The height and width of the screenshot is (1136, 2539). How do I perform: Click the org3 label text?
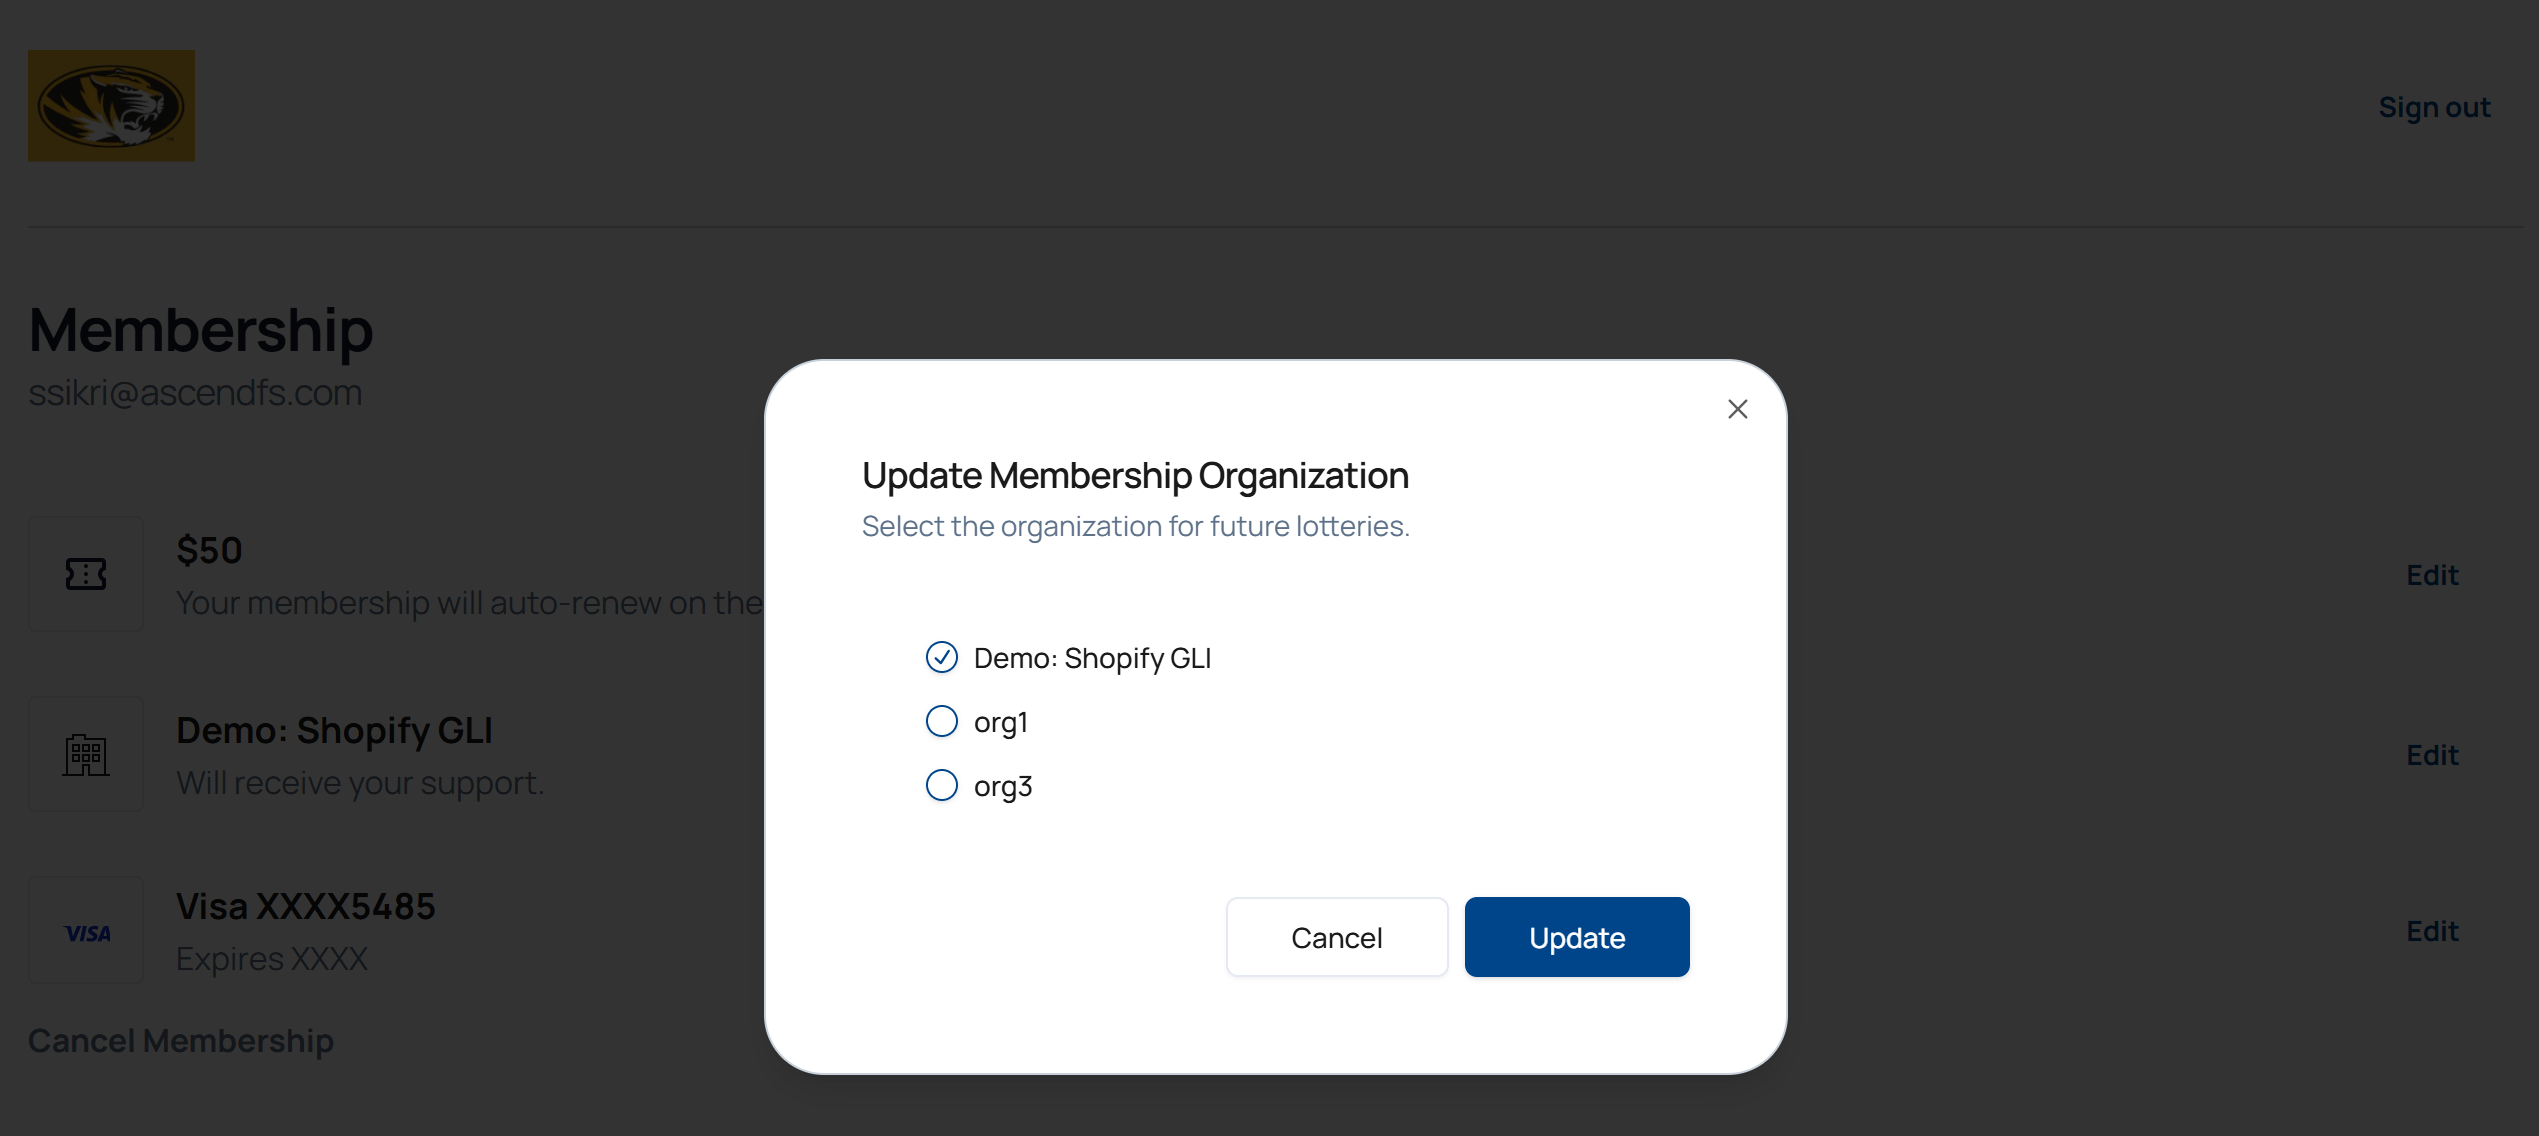tap(1003, 786)
